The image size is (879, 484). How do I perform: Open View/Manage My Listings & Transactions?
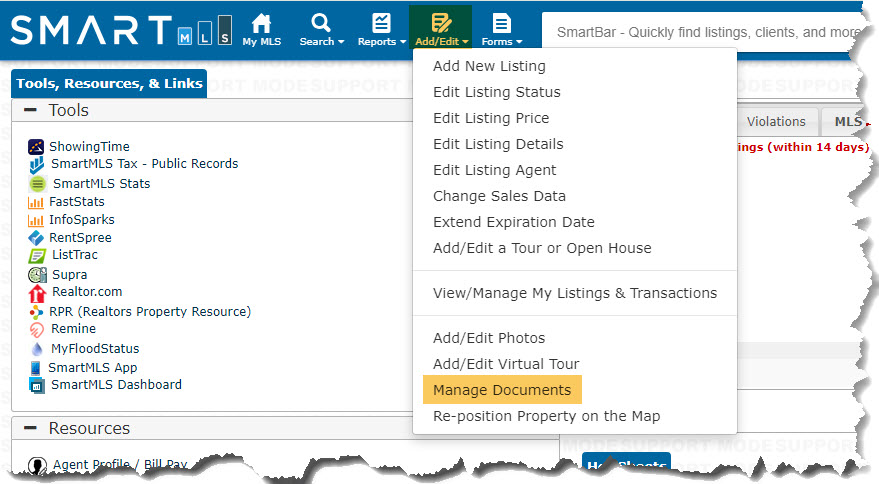(575, 293)
